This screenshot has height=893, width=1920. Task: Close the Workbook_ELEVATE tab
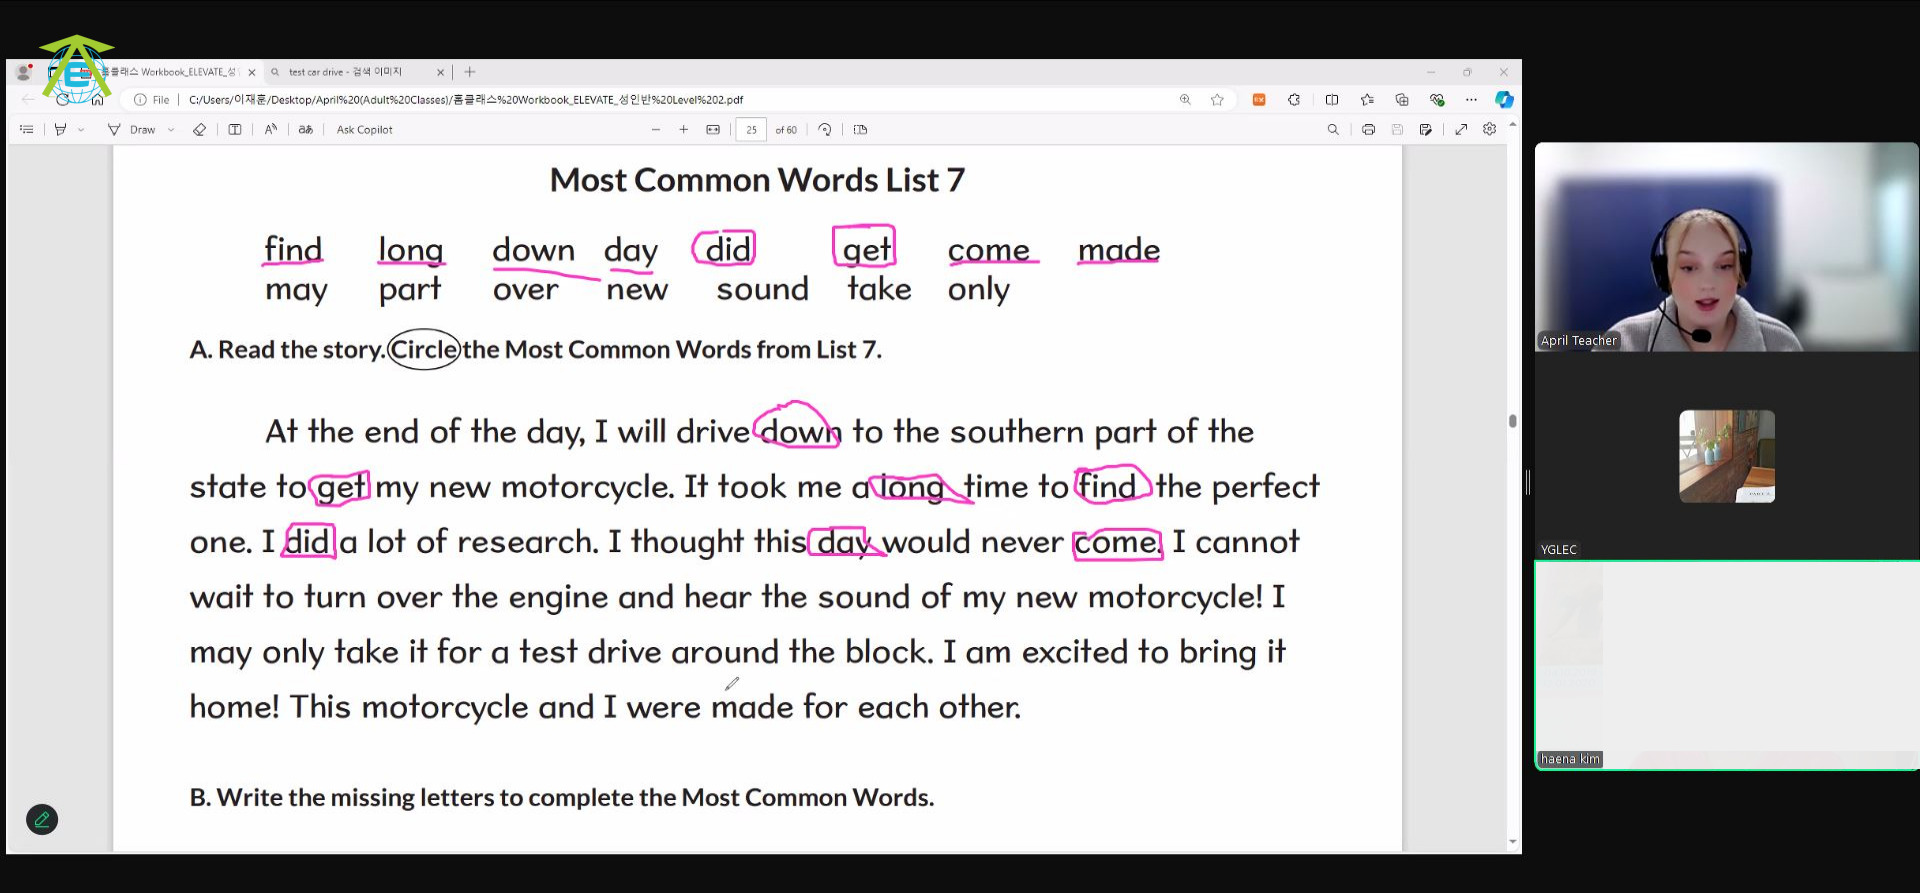[252, 72]
